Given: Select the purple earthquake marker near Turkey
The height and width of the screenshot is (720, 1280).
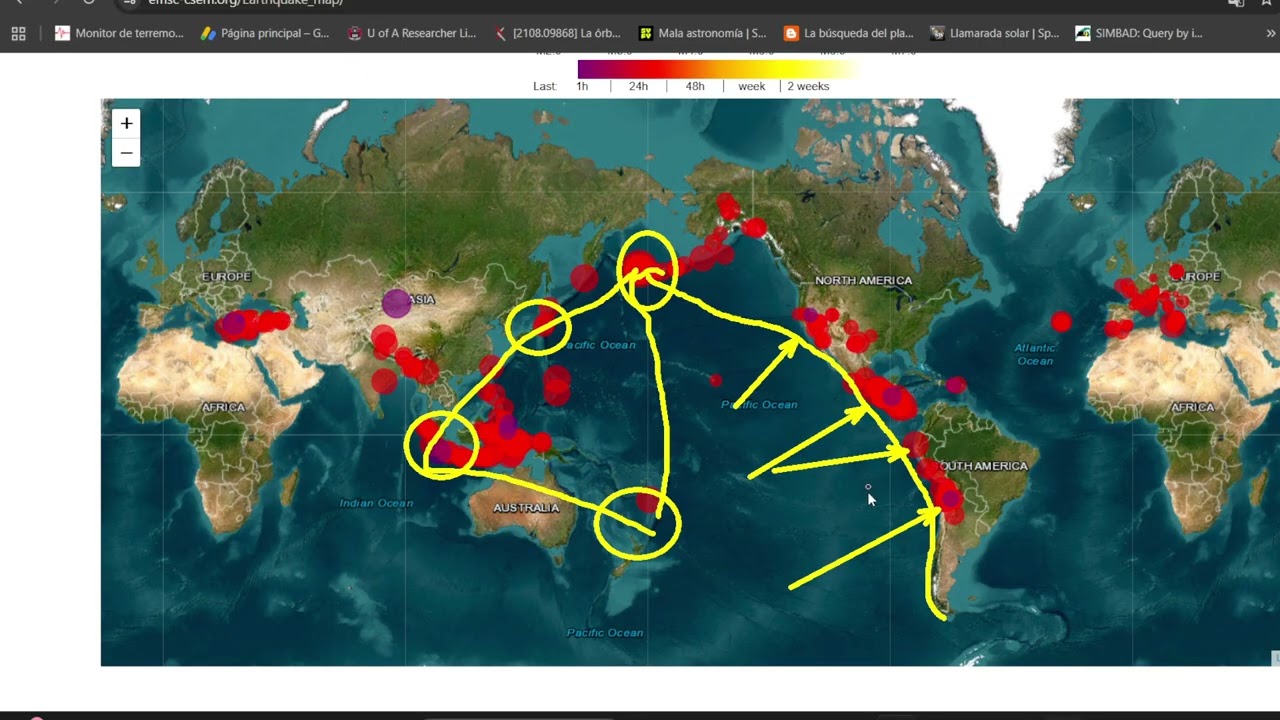Looking at the screenshot, I should point(233,324).
